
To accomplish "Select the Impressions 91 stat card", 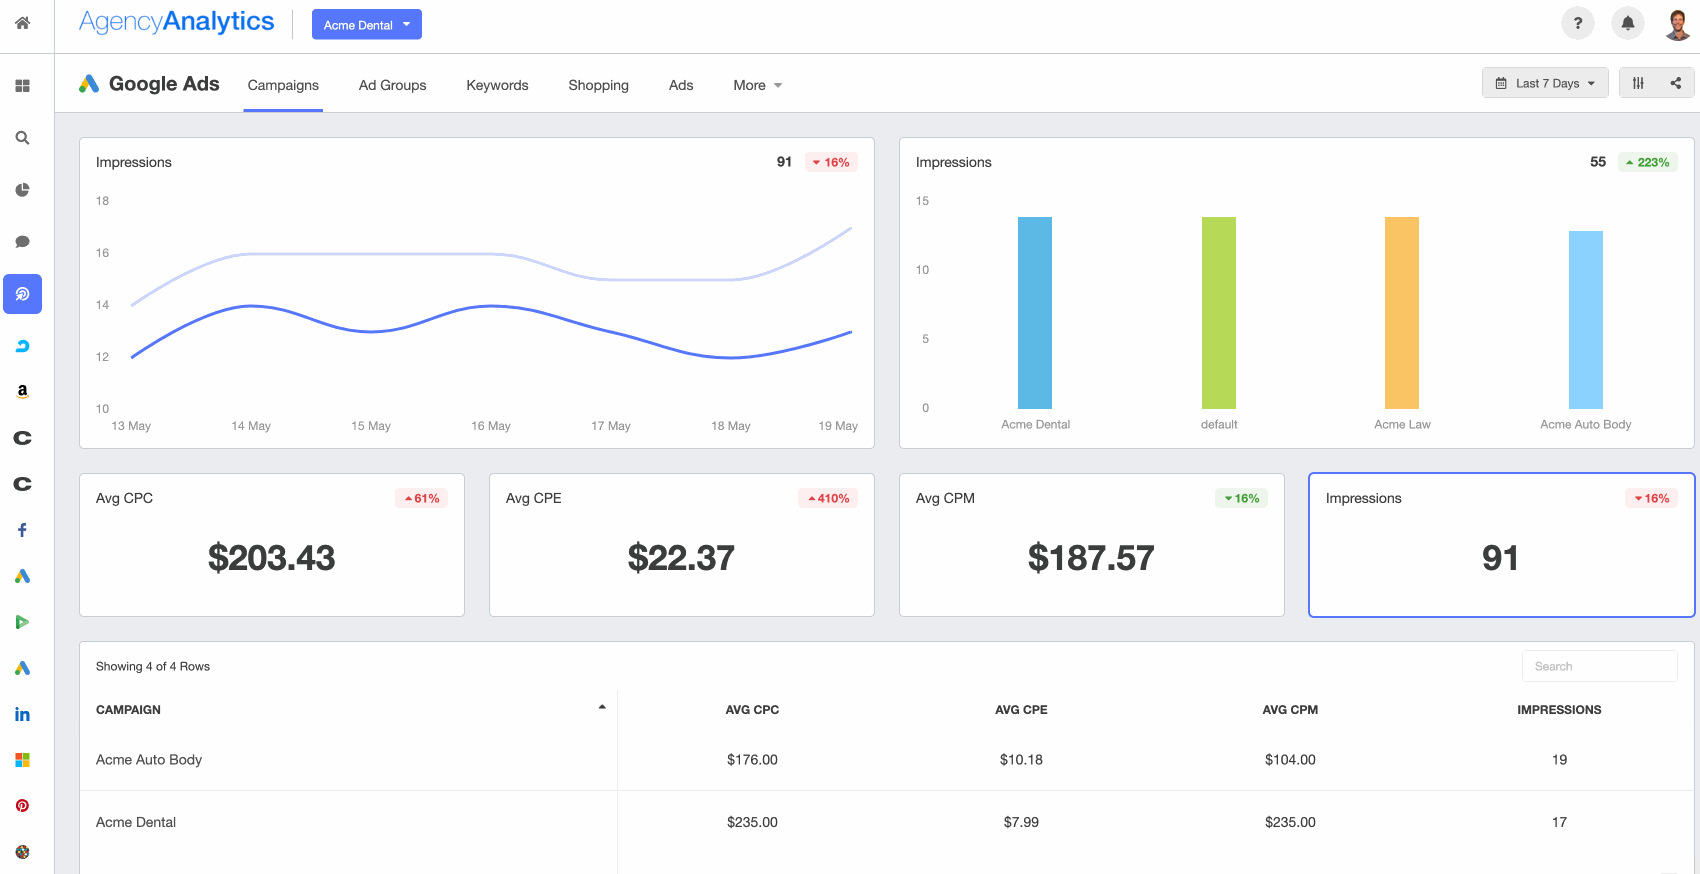I will pyautogui.click(x=1502, y=545).
